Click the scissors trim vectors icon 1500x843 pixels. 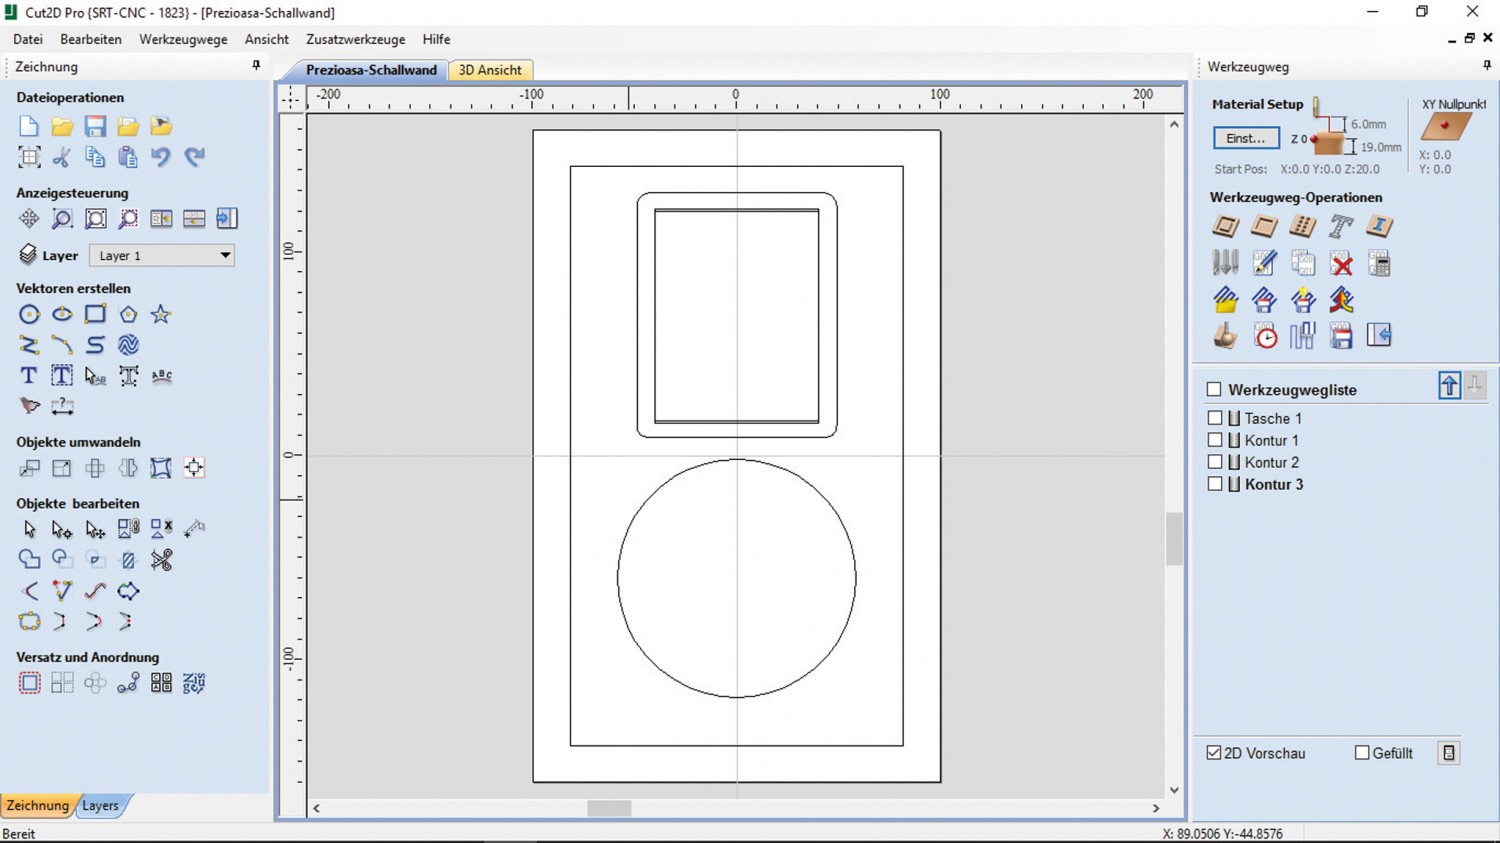coord(161,560)
